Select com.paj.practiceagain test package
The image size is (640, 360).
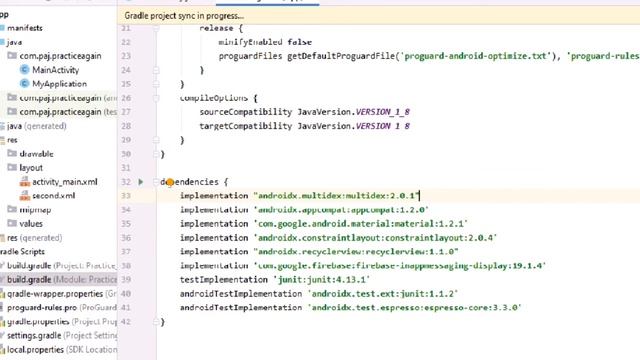click(x=68, y=112)
